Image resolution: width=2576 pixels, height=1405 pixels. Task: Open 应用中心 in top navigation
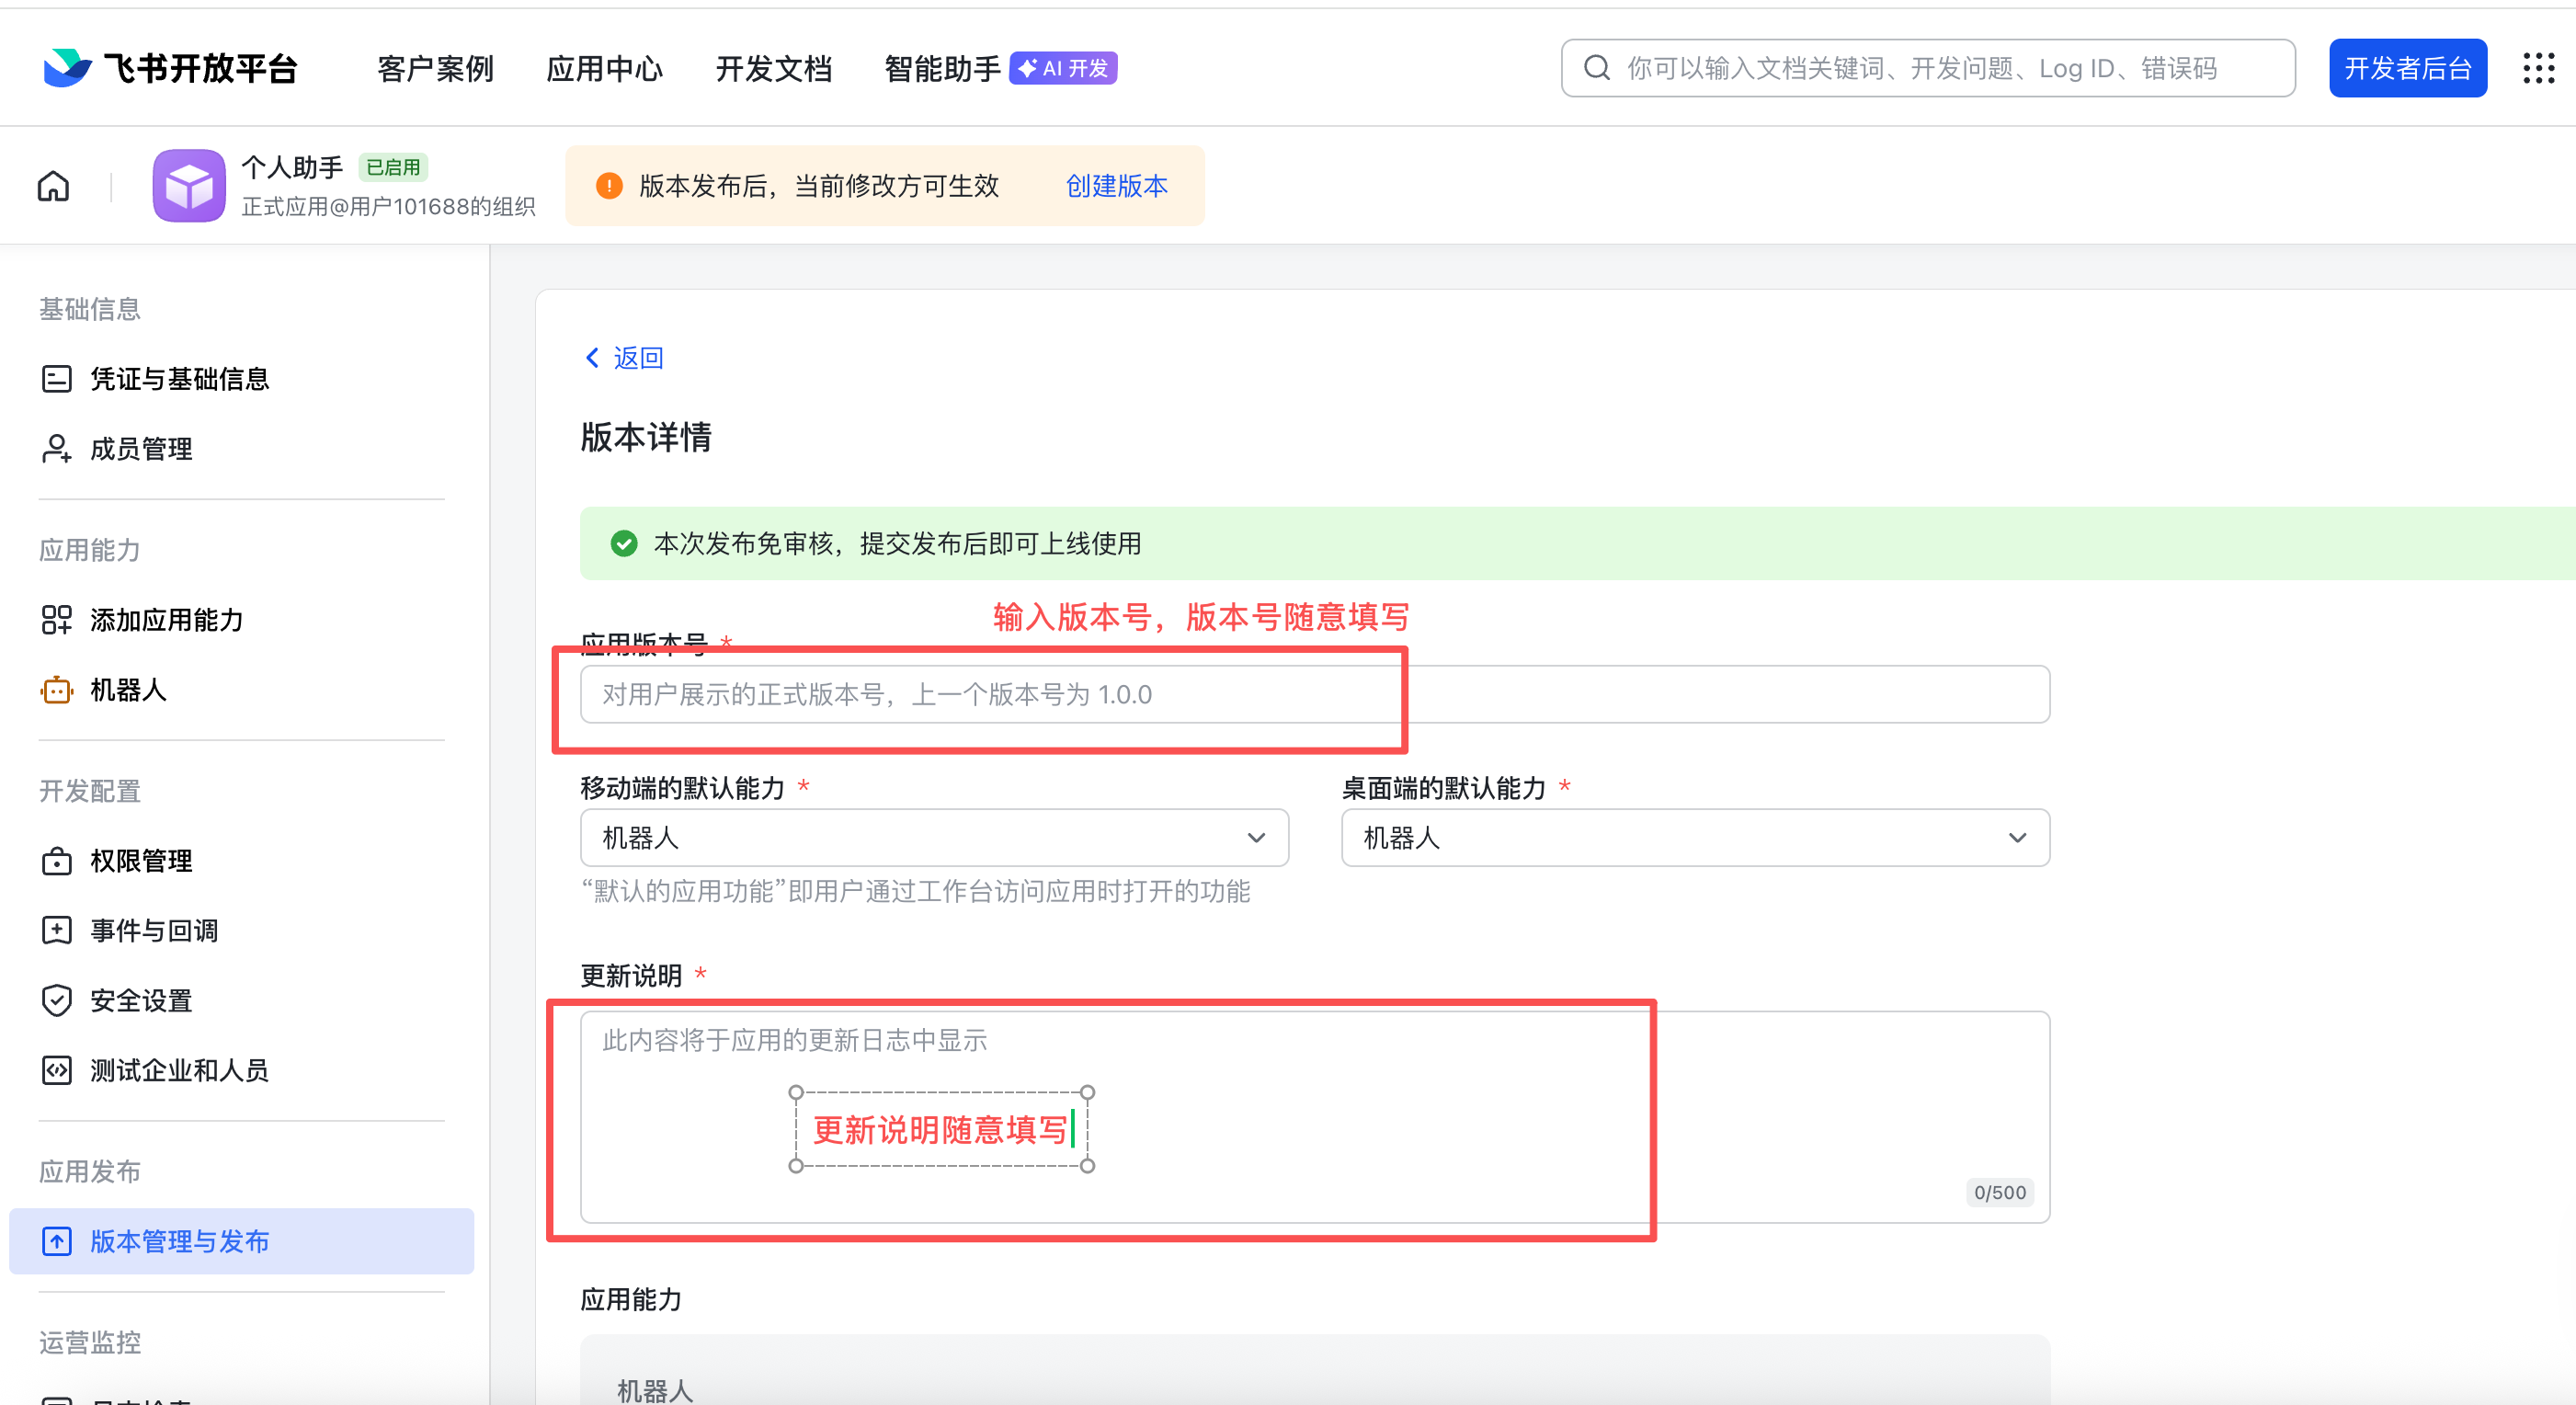(604, 68)
